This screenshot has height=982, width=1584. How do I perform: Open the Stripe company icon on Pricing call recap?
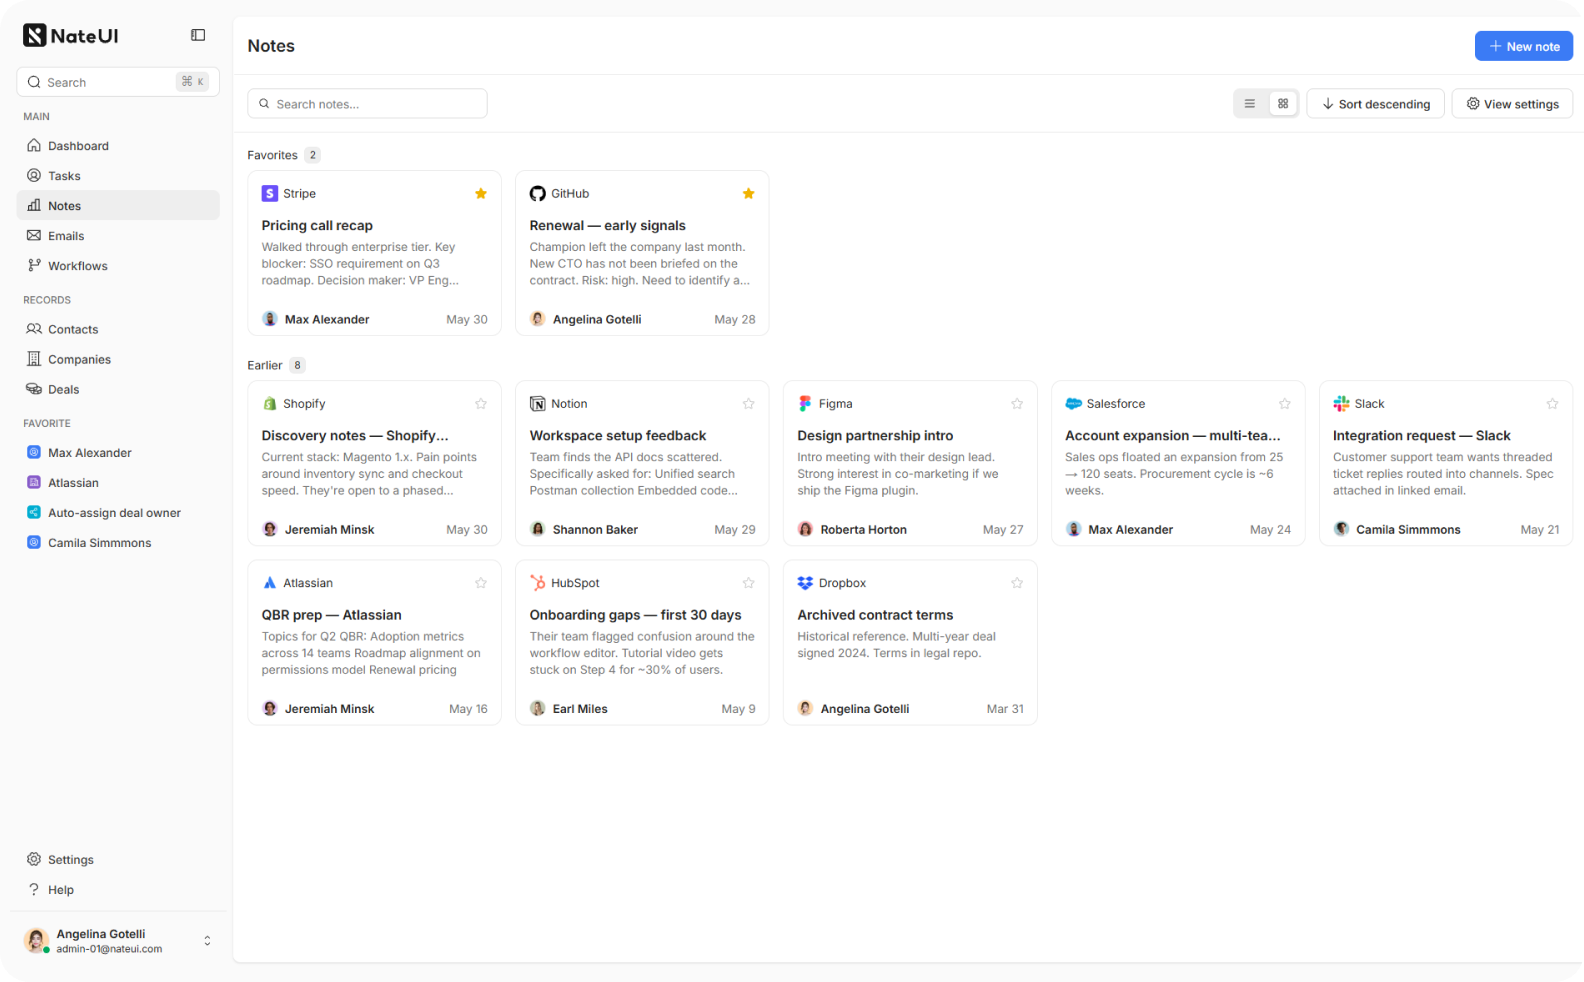(x=270, y=194)
